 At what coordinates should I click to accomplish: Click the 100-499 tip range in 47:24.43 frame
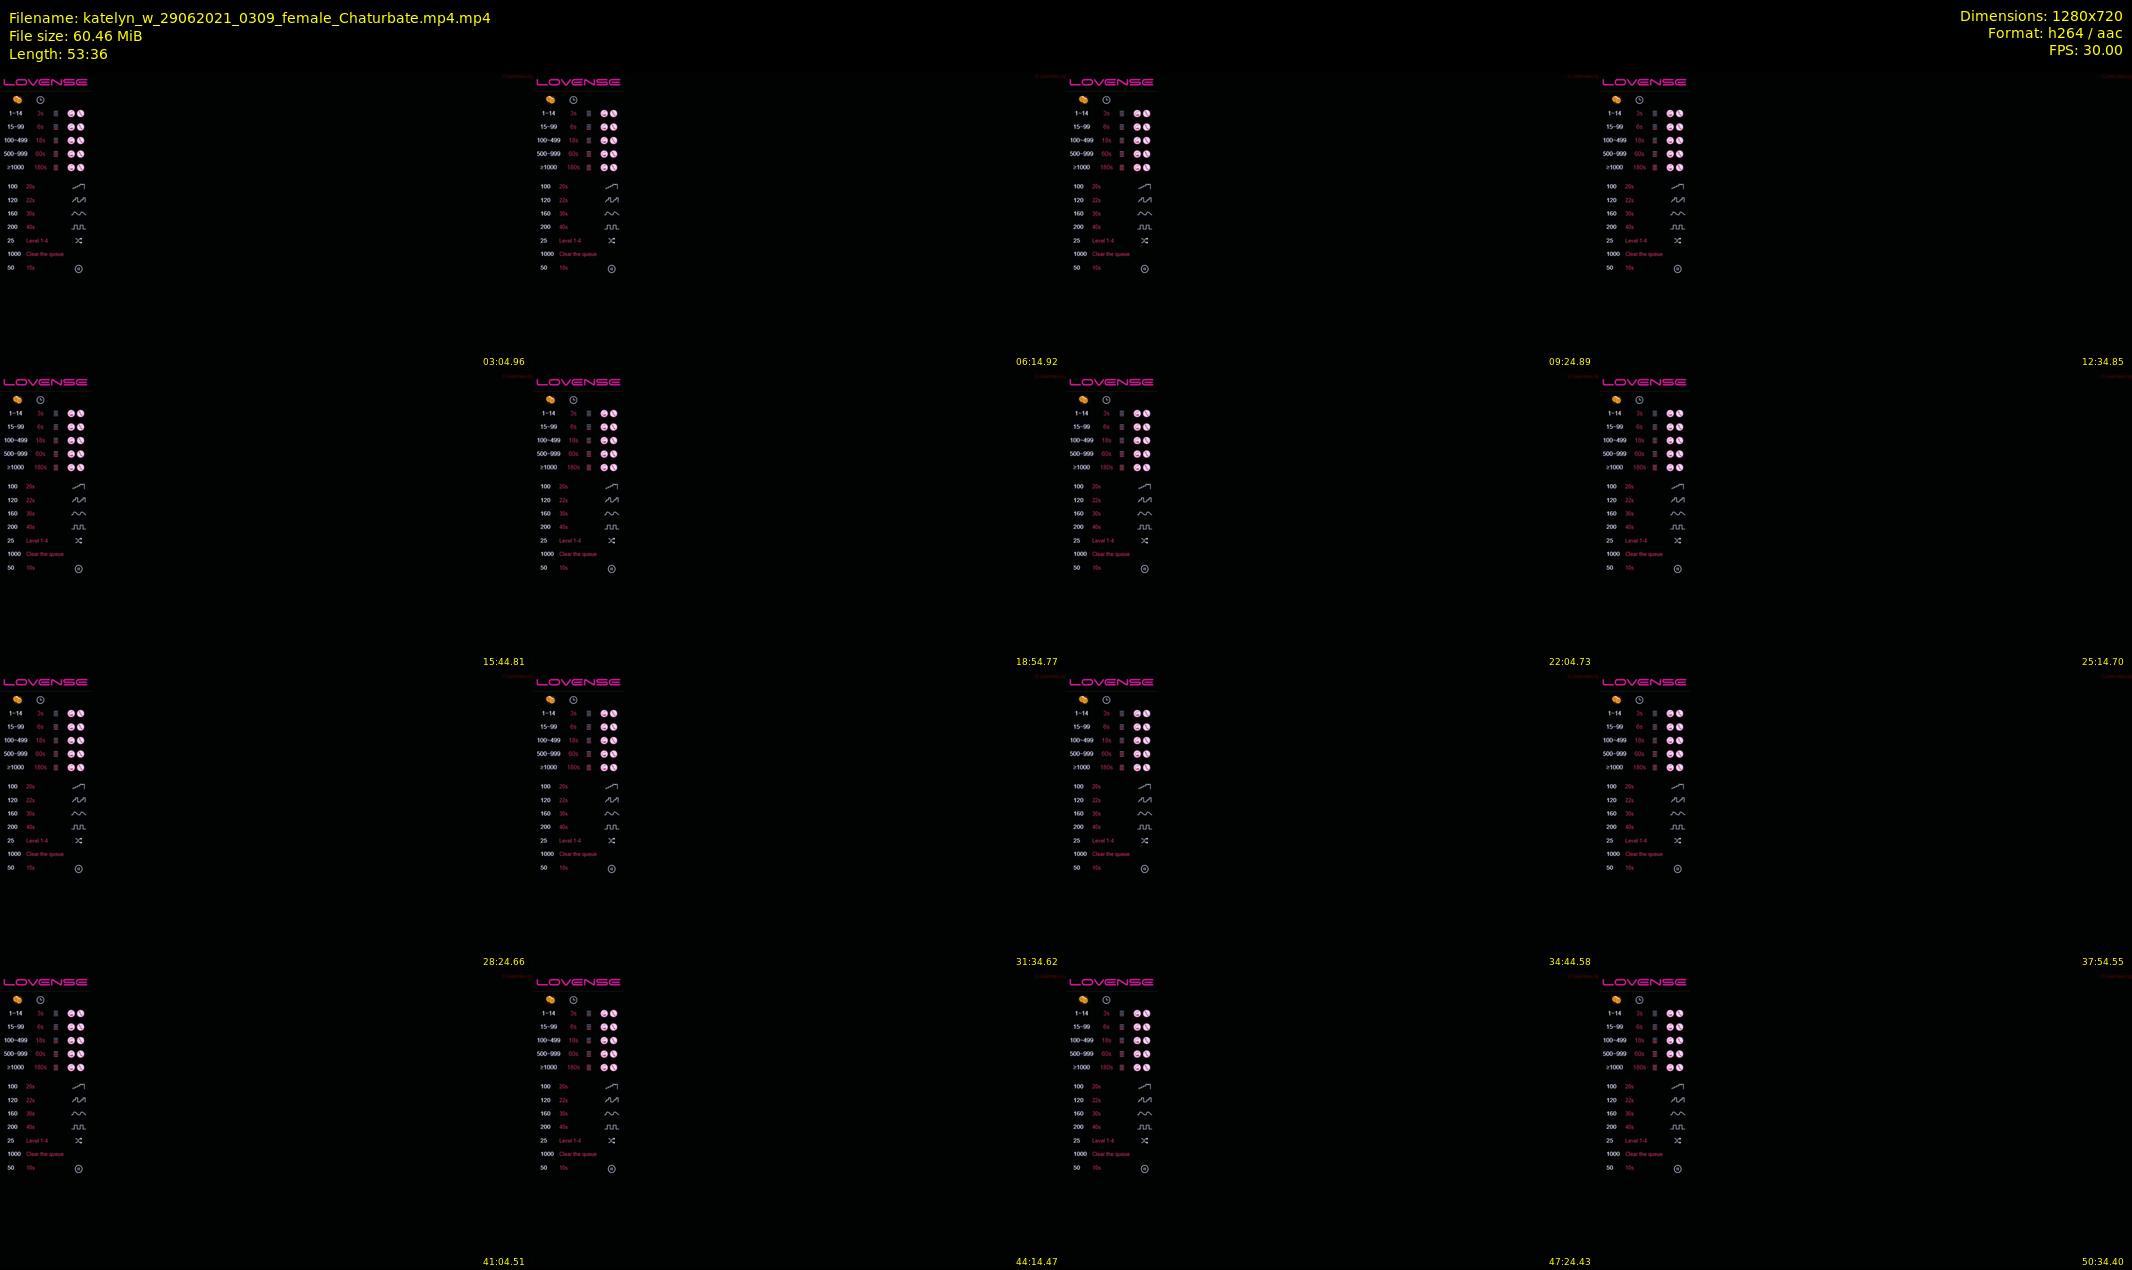(x=1081, y=1040)
